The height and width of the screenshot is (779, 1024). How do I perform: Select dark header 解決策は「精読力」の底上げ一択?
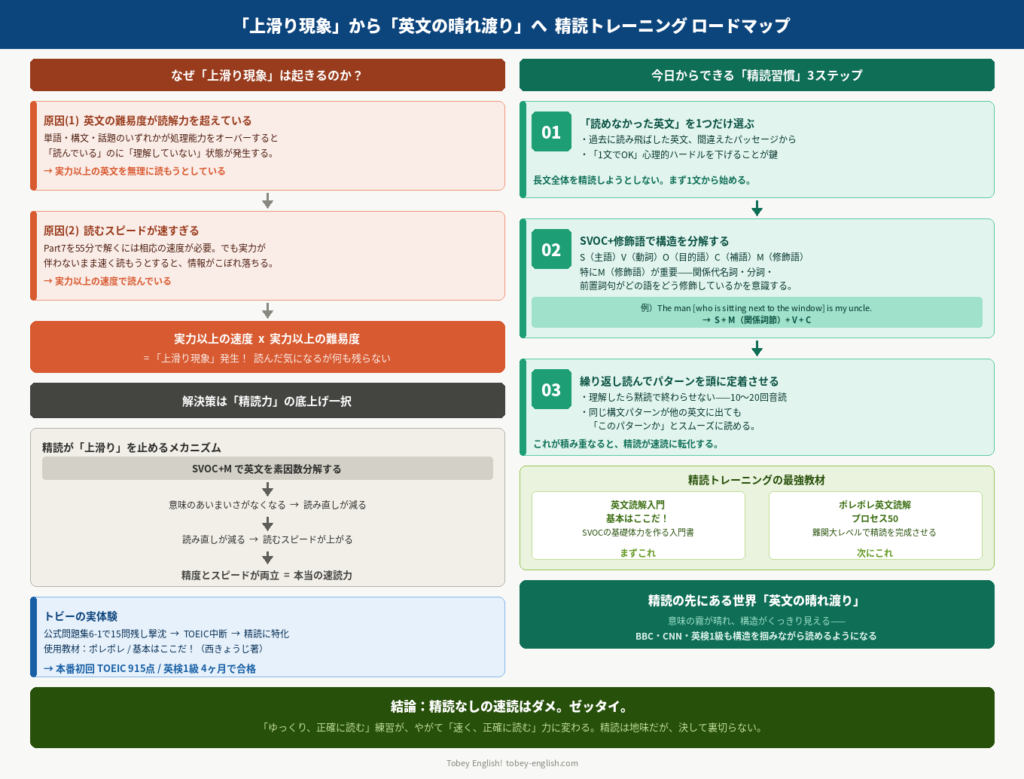(267, 401)
